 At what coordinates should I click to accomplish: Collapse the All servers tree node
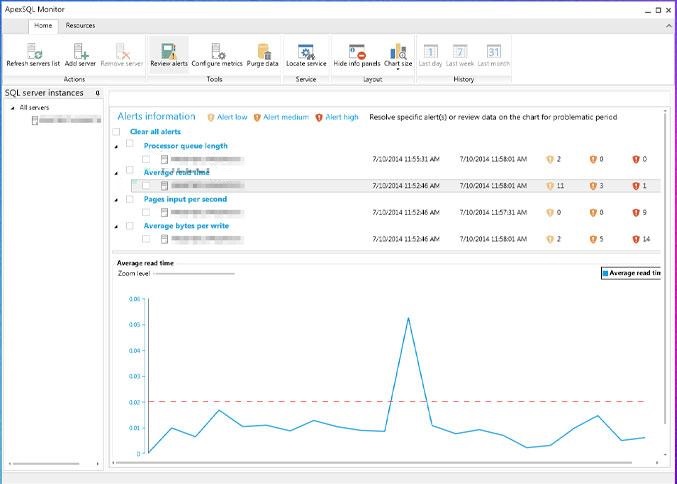click(13, 108)
